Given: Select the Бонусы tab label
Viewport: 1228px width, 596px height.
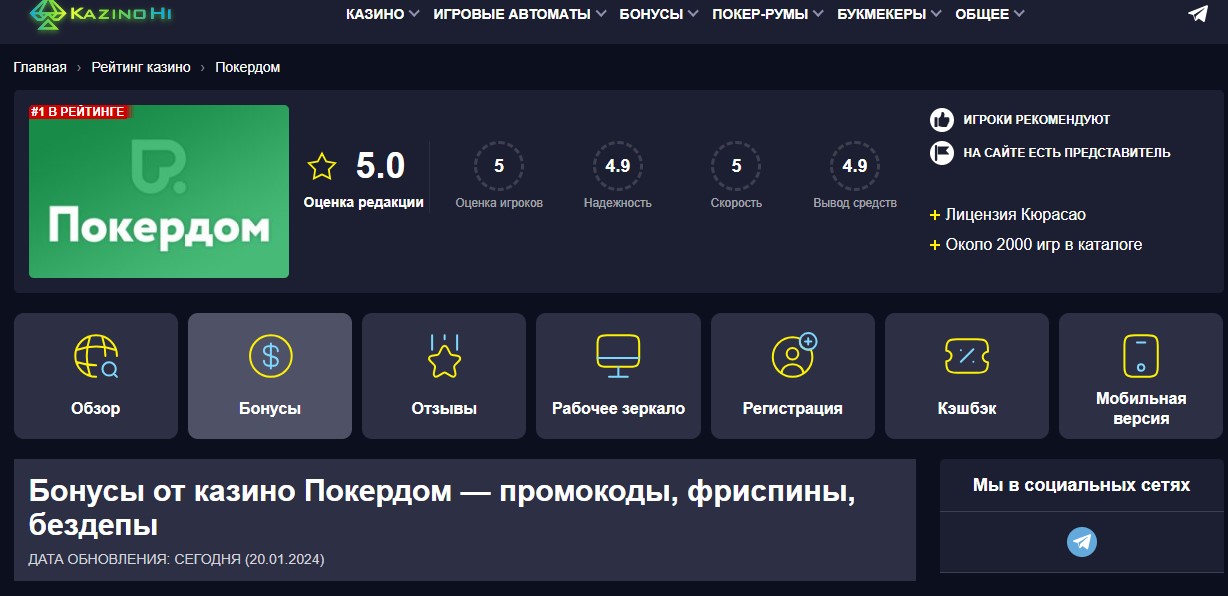Looking at the screenshot, I should pyautogui.click(x=270, y=408).
